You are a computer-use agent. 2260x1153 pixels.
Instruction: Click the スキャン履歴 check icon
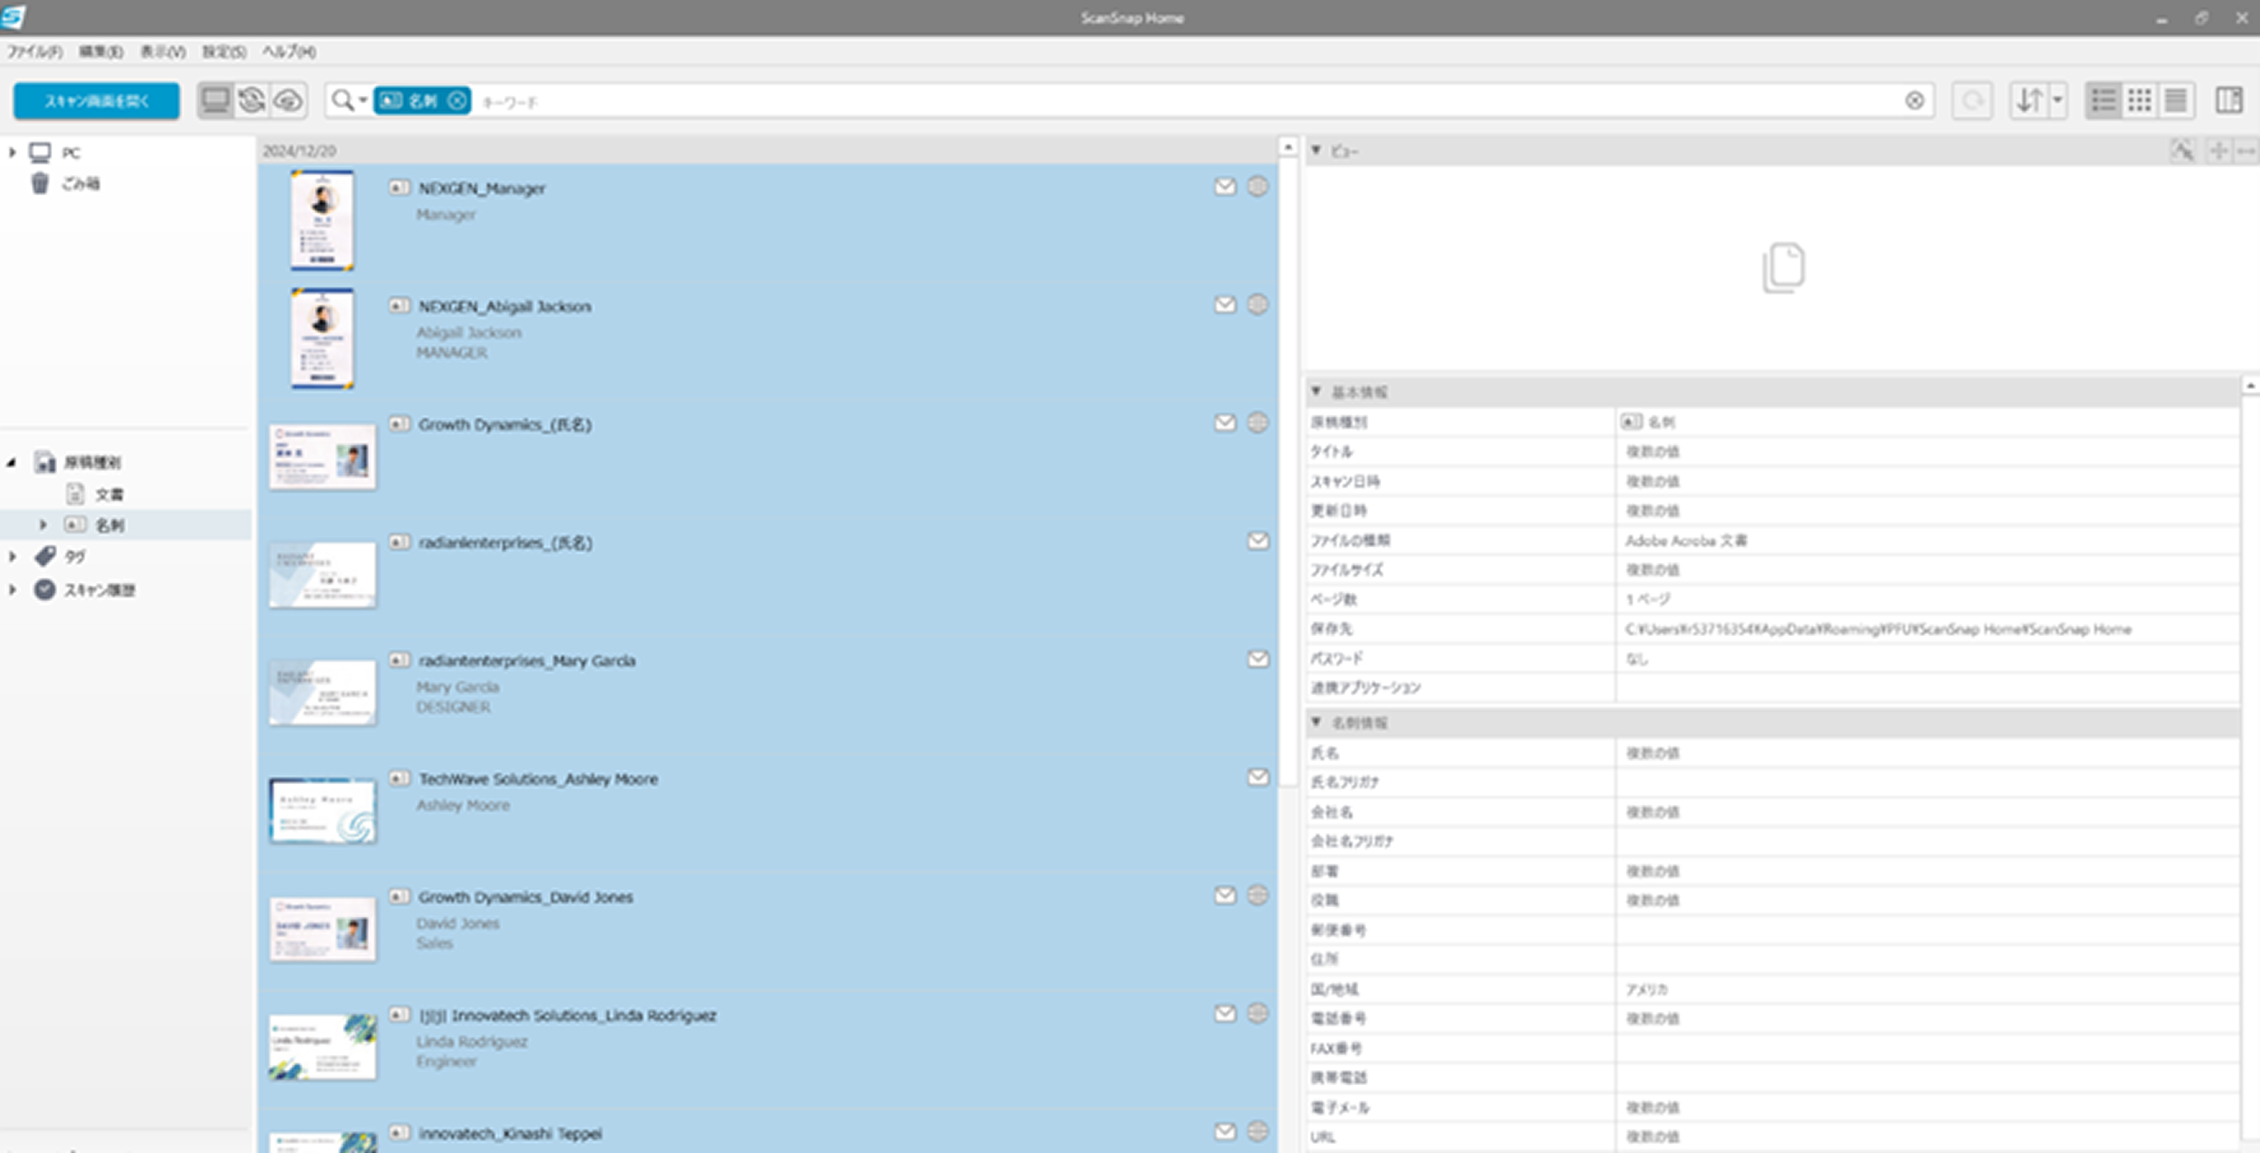coord(45,589)
